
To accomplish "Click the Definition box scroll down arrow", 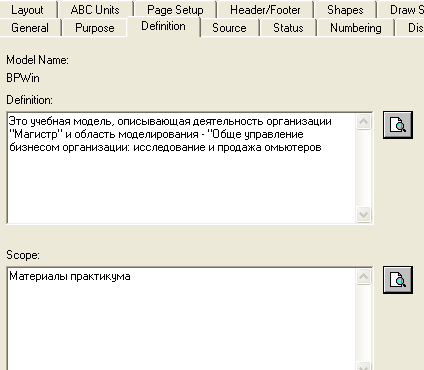I will coord(363,214).
